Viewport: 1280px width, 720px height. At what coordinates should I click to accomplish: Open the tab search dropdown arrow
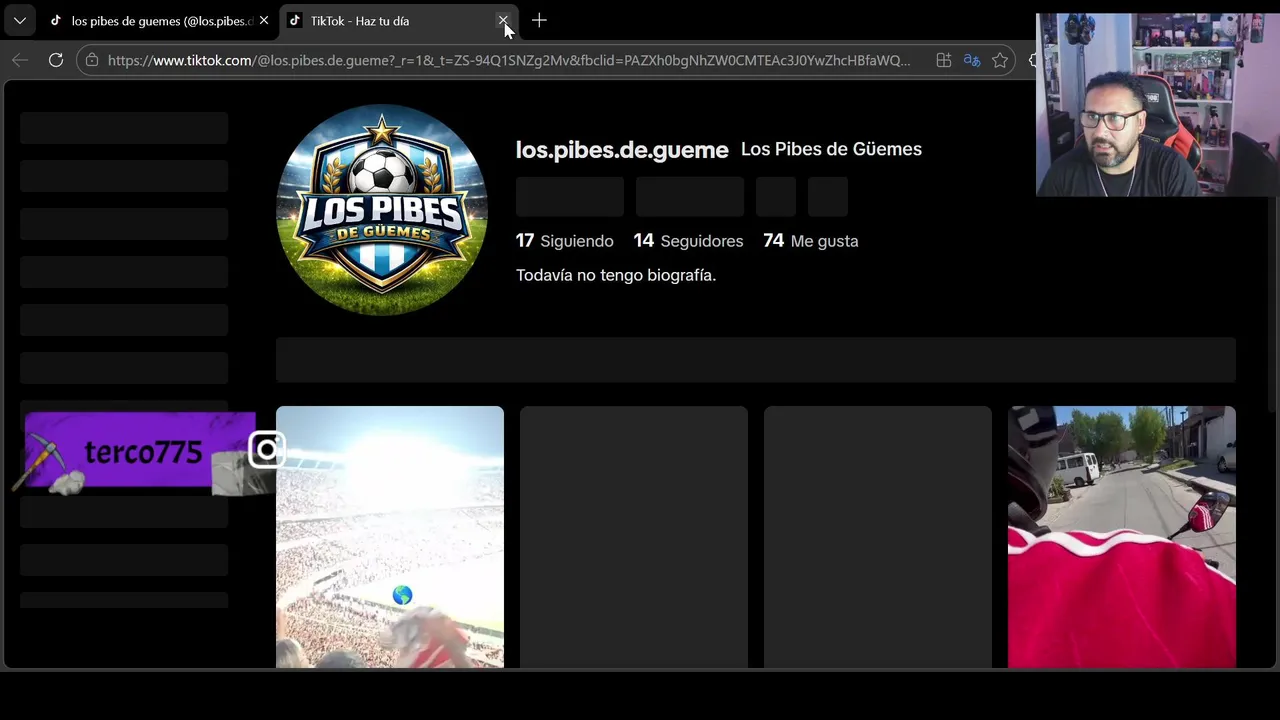pyautogui.click(x=19, y=20)
